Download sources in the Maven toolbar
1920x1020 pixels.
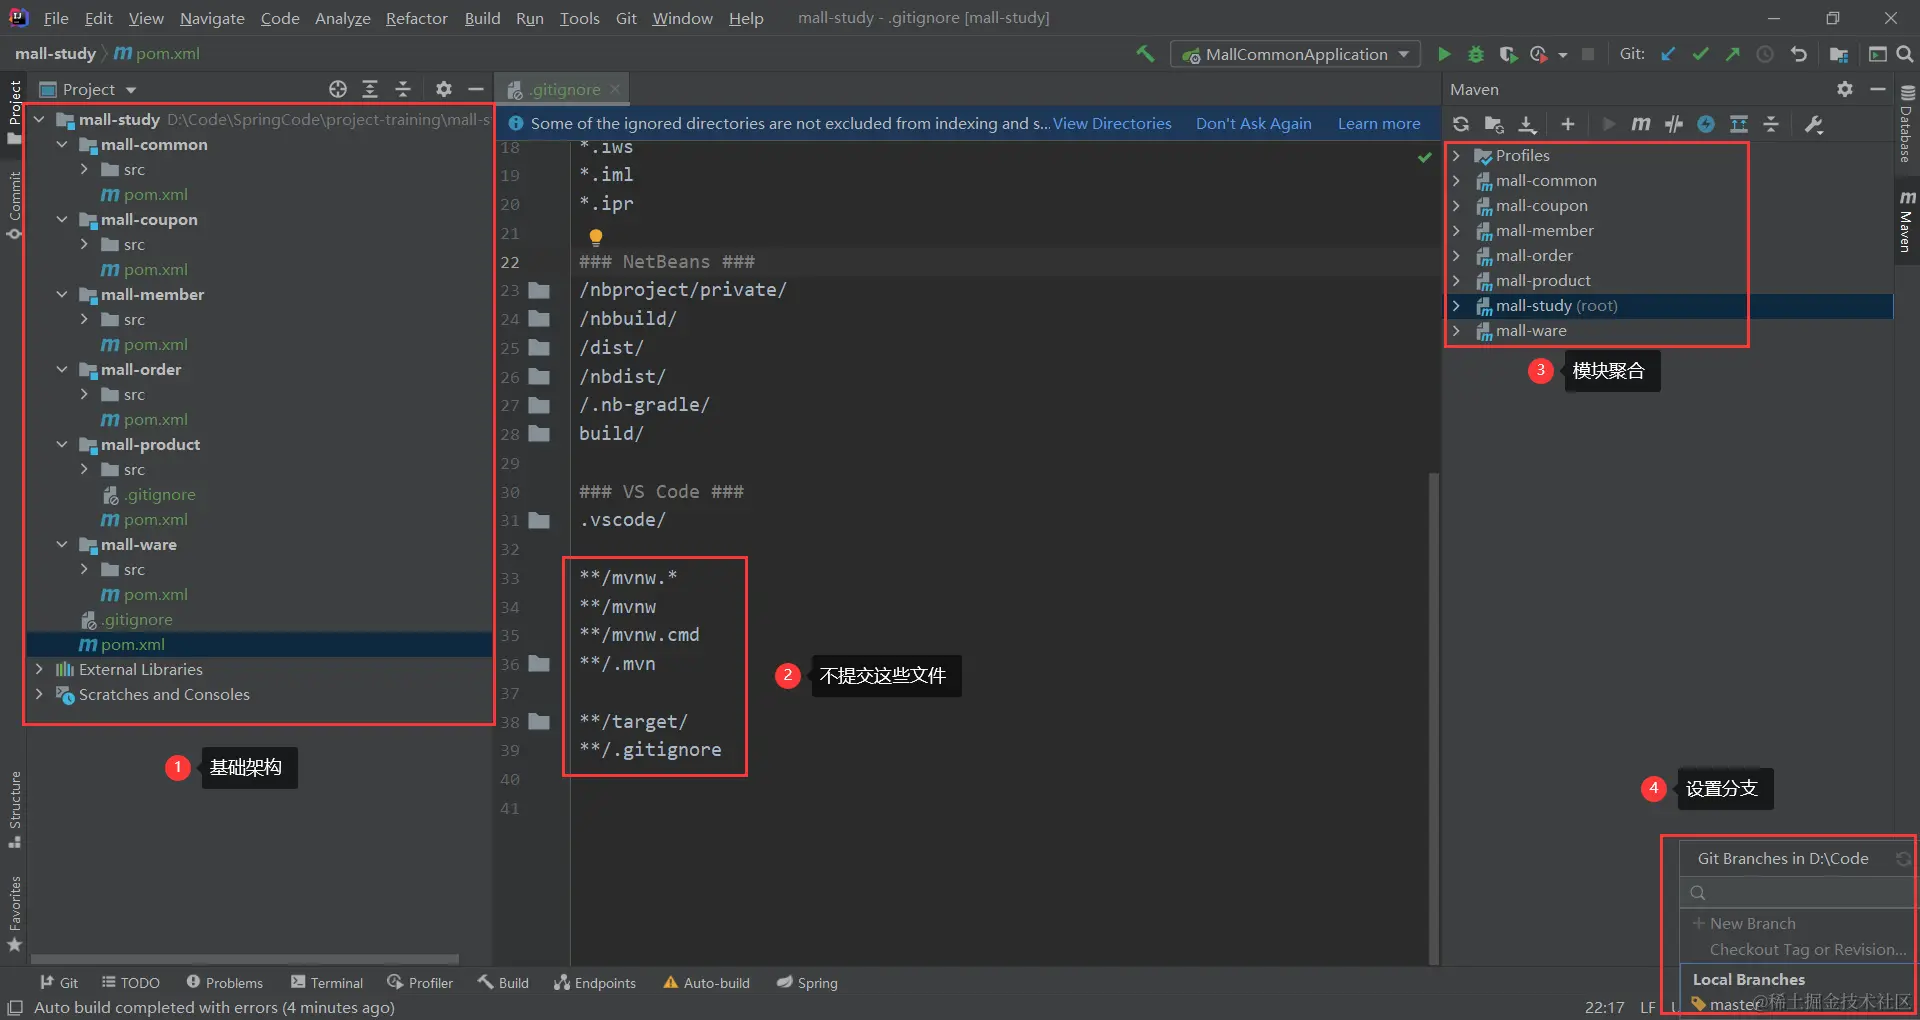[1527, 124]
